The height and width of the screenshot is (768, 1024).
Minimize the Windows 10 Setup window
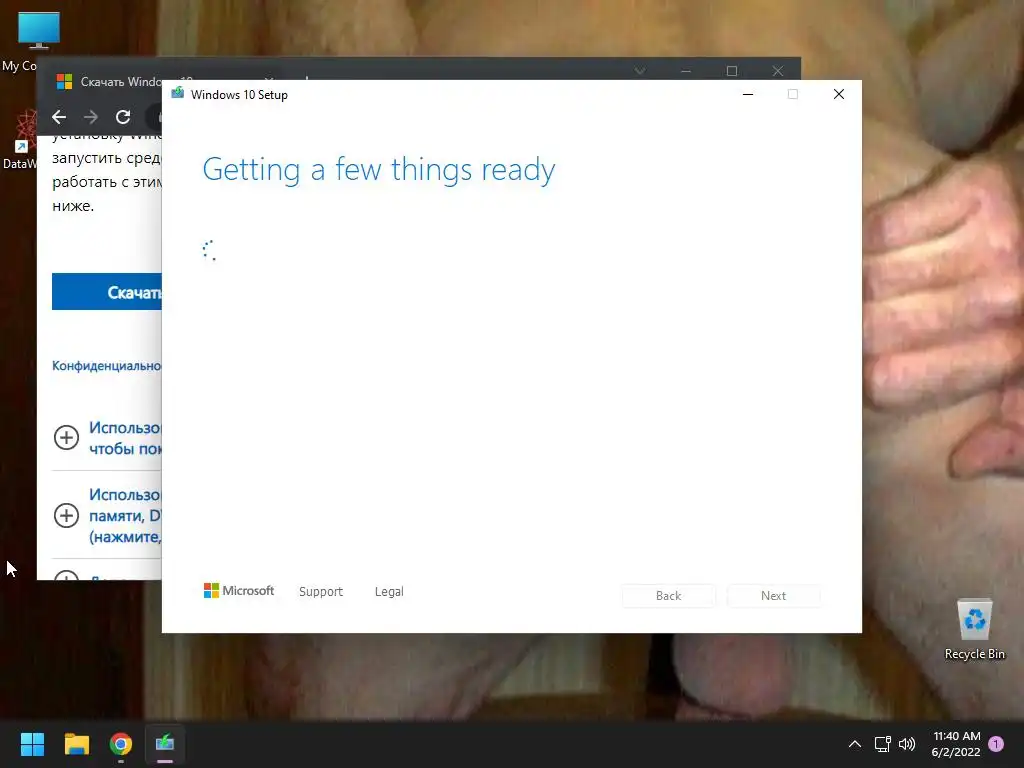748,94
